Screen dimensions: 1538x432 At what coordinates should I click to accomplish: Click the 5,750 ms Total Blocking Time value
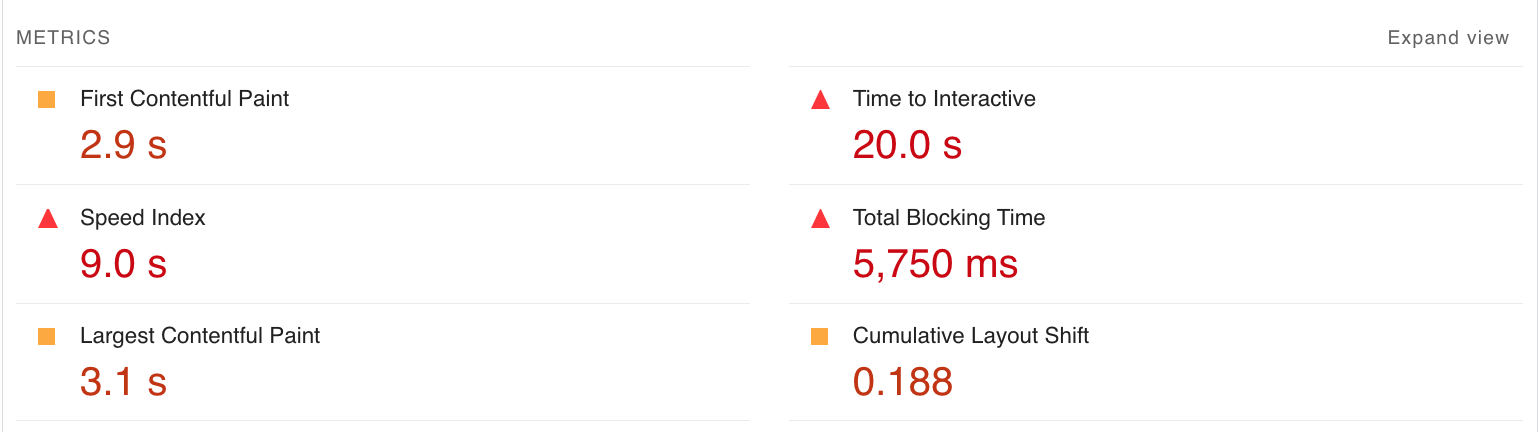[x=935, y=265]
